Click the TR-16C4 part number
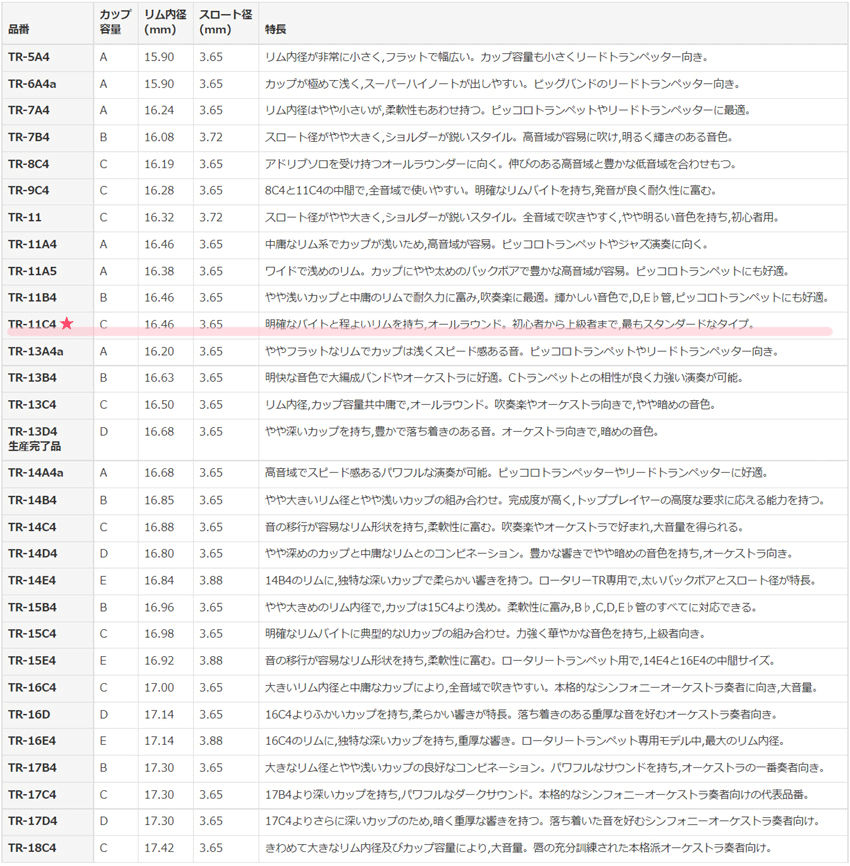Viewport: 850px width, 866px height. 32,688
